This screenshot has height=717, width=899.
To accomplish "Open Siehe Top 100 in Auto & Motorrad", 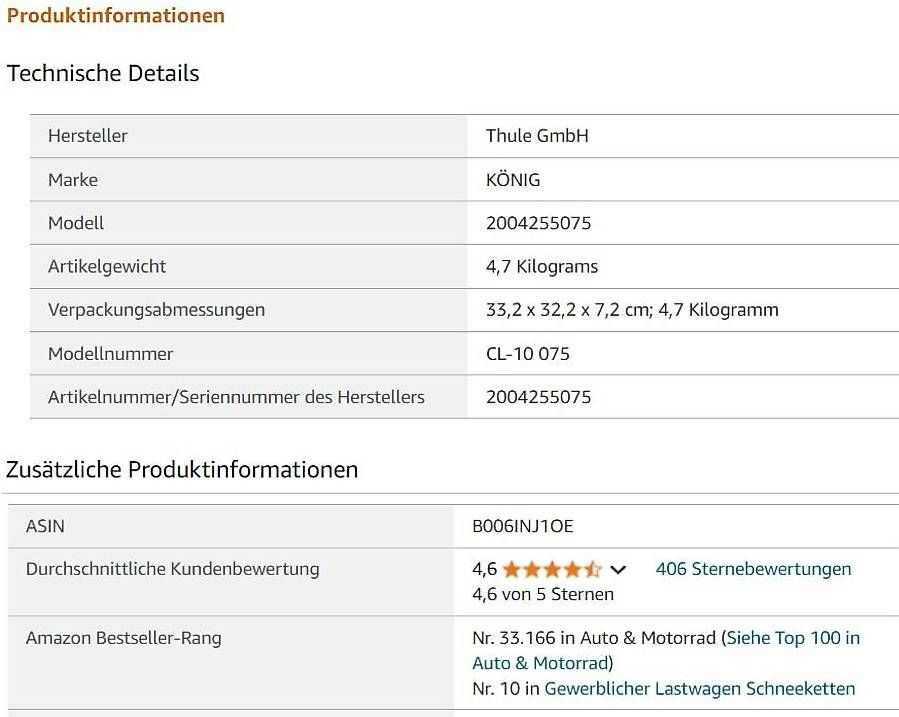I will (x=792, y=638).
